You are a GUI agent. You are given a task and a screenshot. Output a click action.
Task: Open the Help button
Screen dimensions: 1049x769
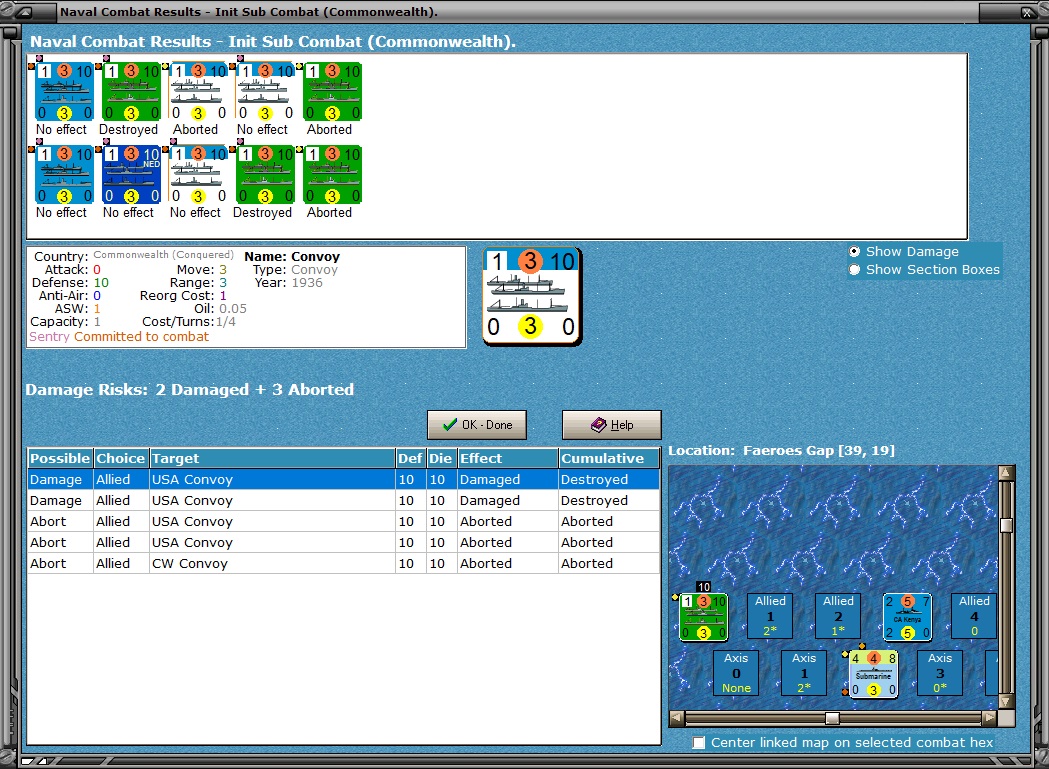pos(611,425)
